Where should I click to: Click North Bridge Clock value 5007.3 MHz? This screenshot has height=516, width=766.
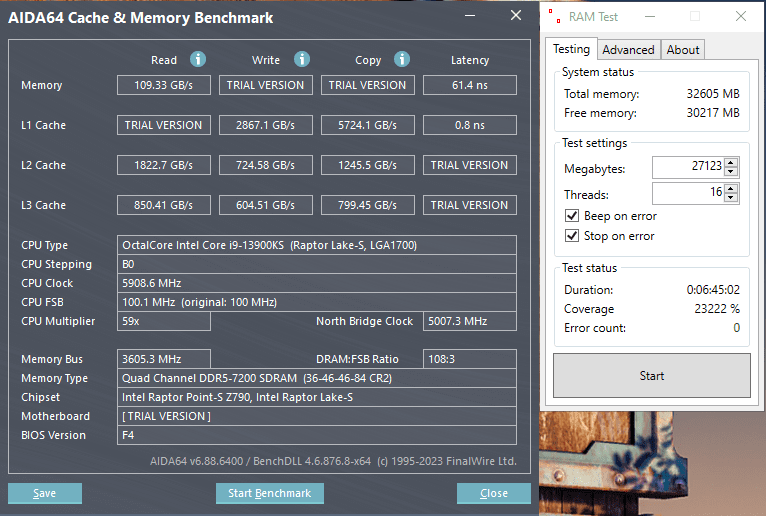click(x=469, y=321)
